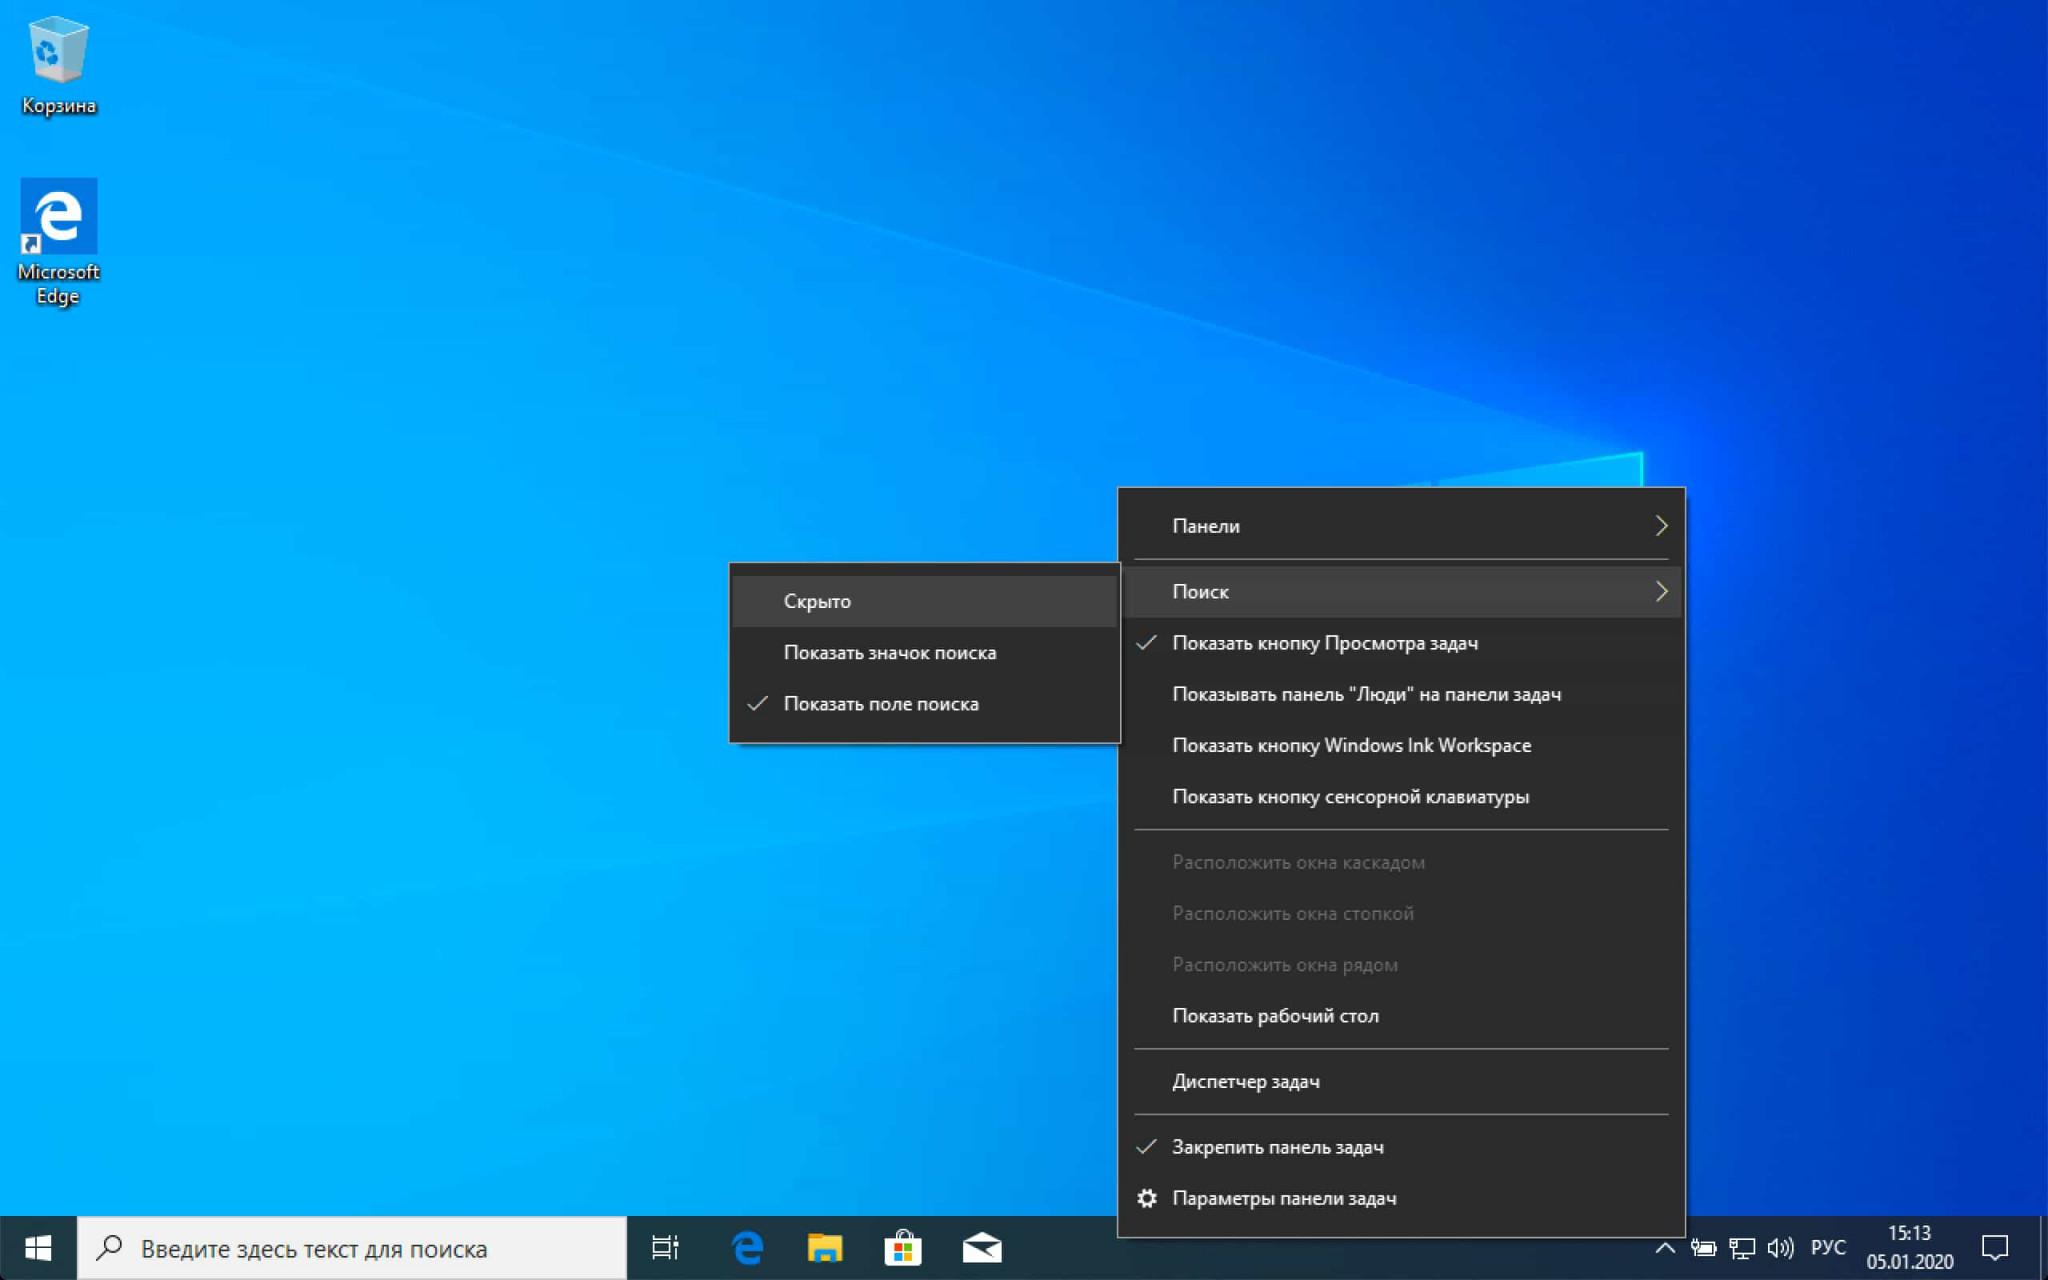Viewport: 2048px width, 1280px height.
Task: Toggle 'Закрепить панель задач' pin taskbar option
Action: [1278, 1147]
